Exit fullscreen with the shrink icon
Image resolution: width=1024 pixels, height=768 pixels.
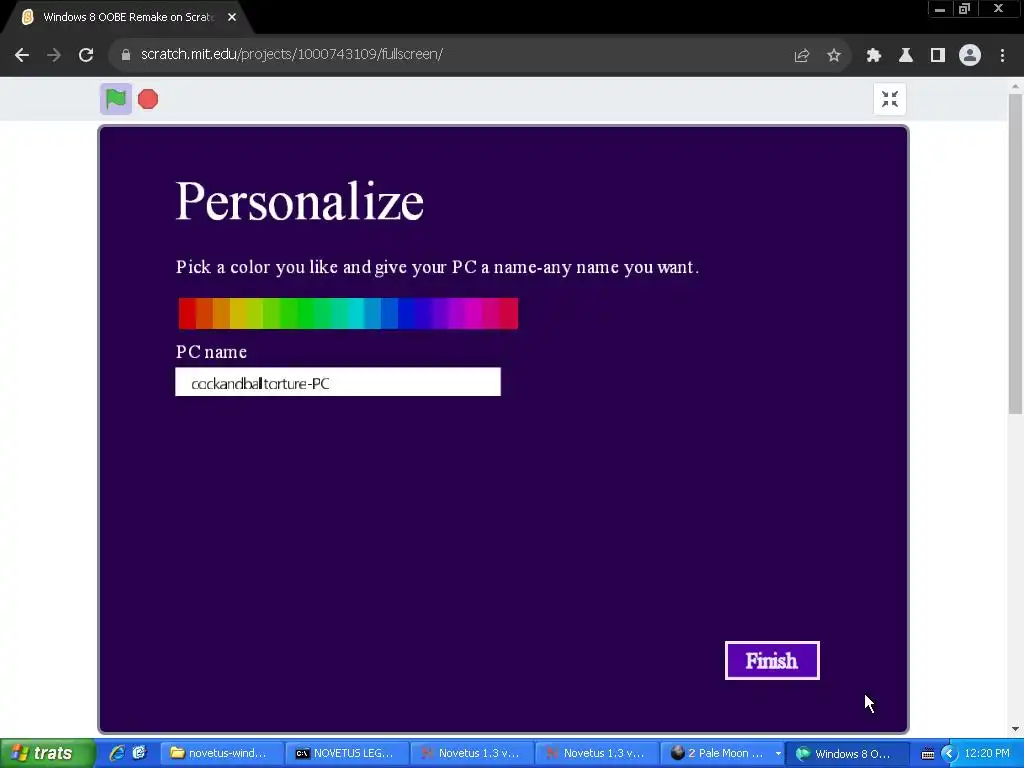889,99
